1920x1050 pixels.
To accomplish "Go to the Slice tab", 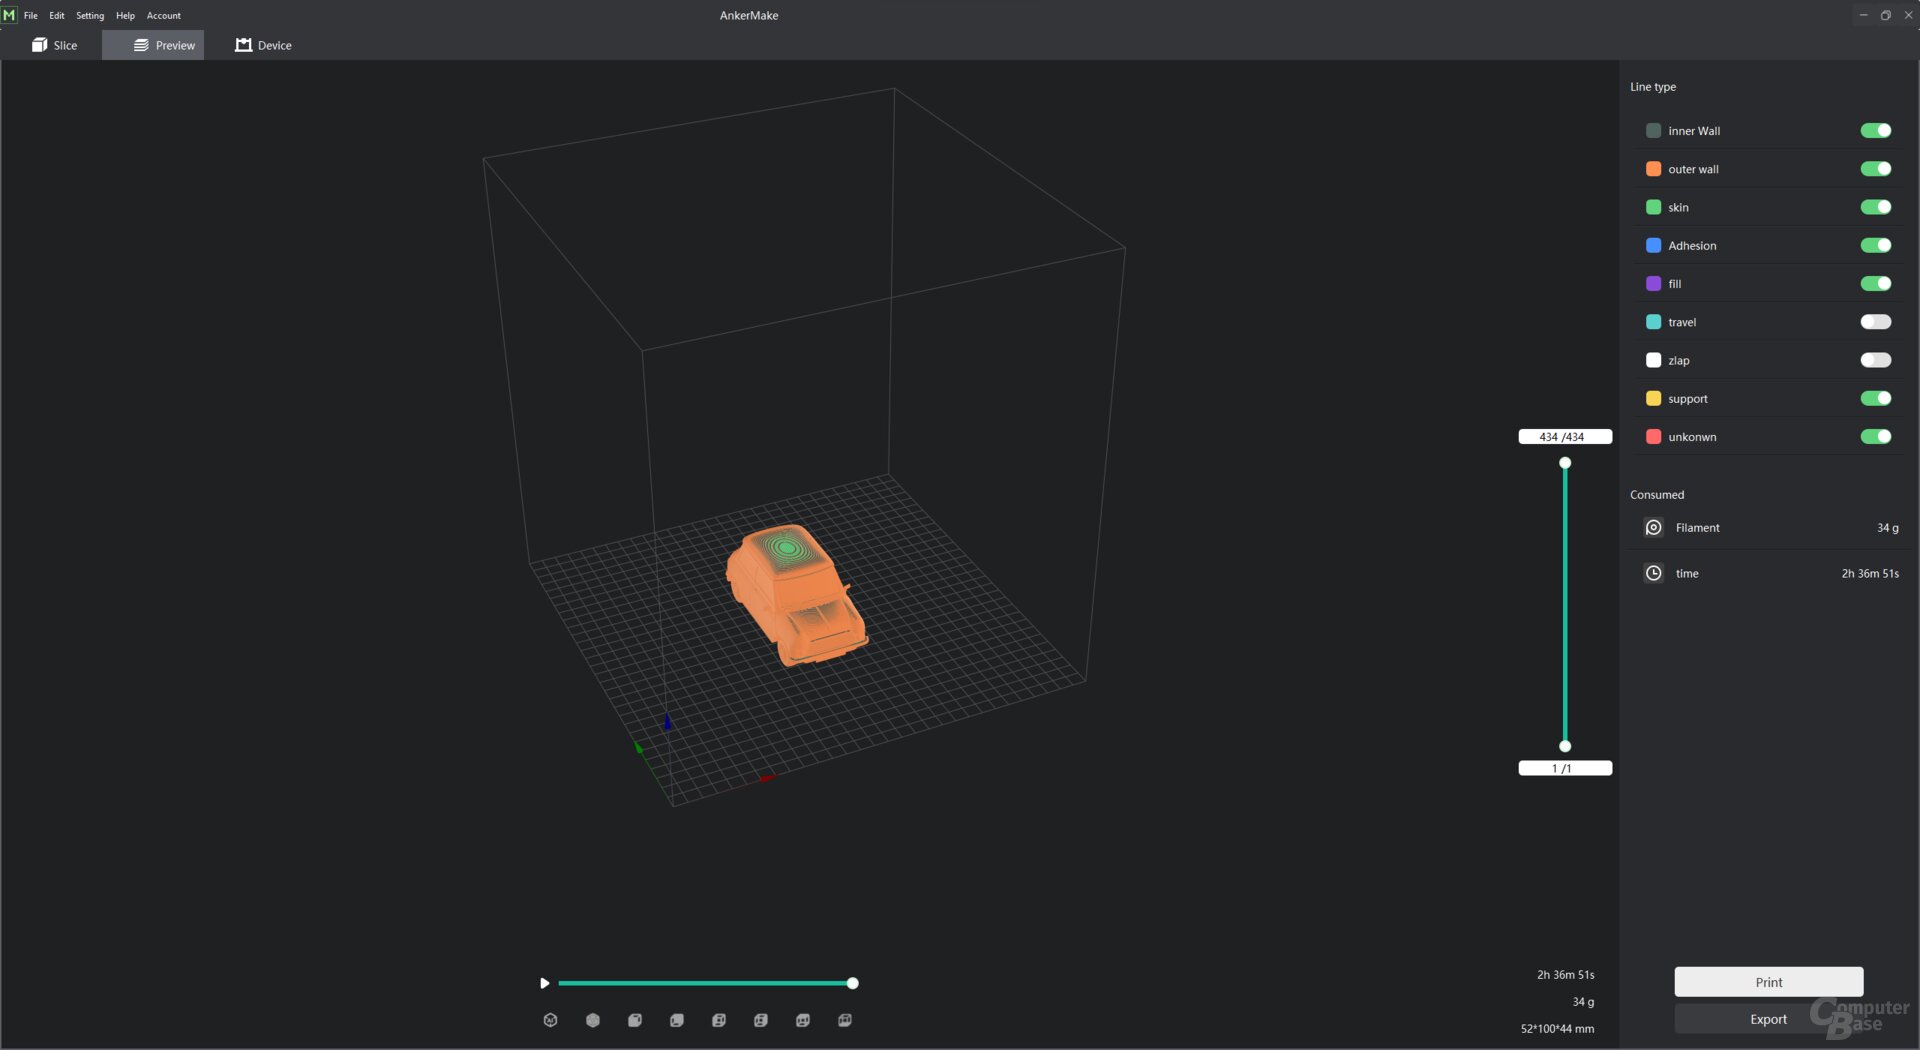I will (x=54, y=45).
